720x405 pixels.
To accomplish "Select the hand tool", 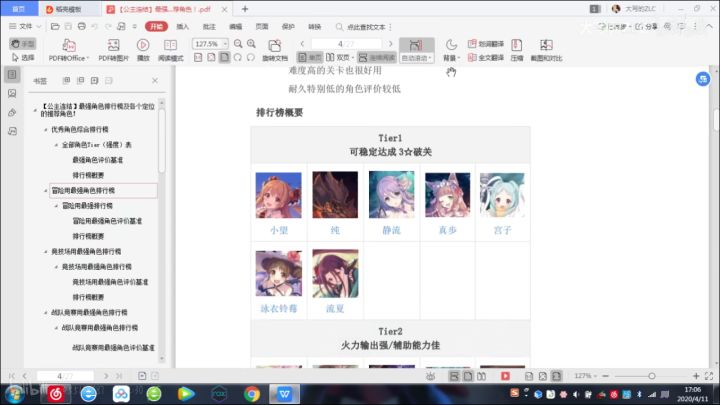I will 22,44.
